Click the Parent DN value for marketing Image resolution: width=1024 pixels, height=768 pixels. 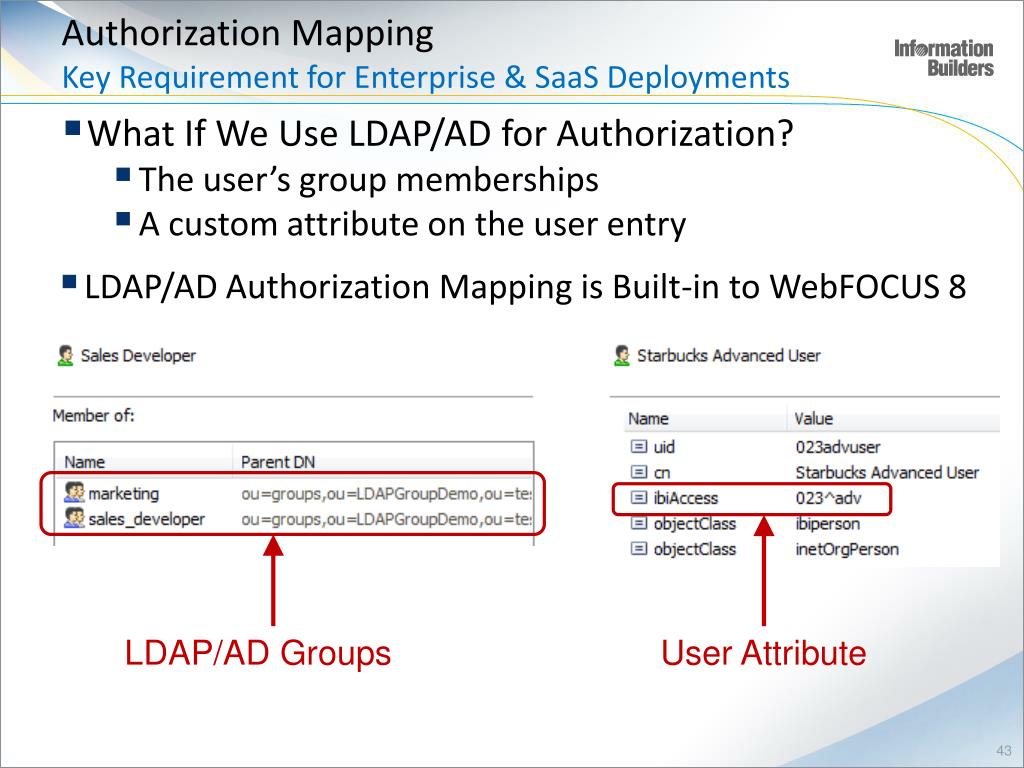point(386,494)
